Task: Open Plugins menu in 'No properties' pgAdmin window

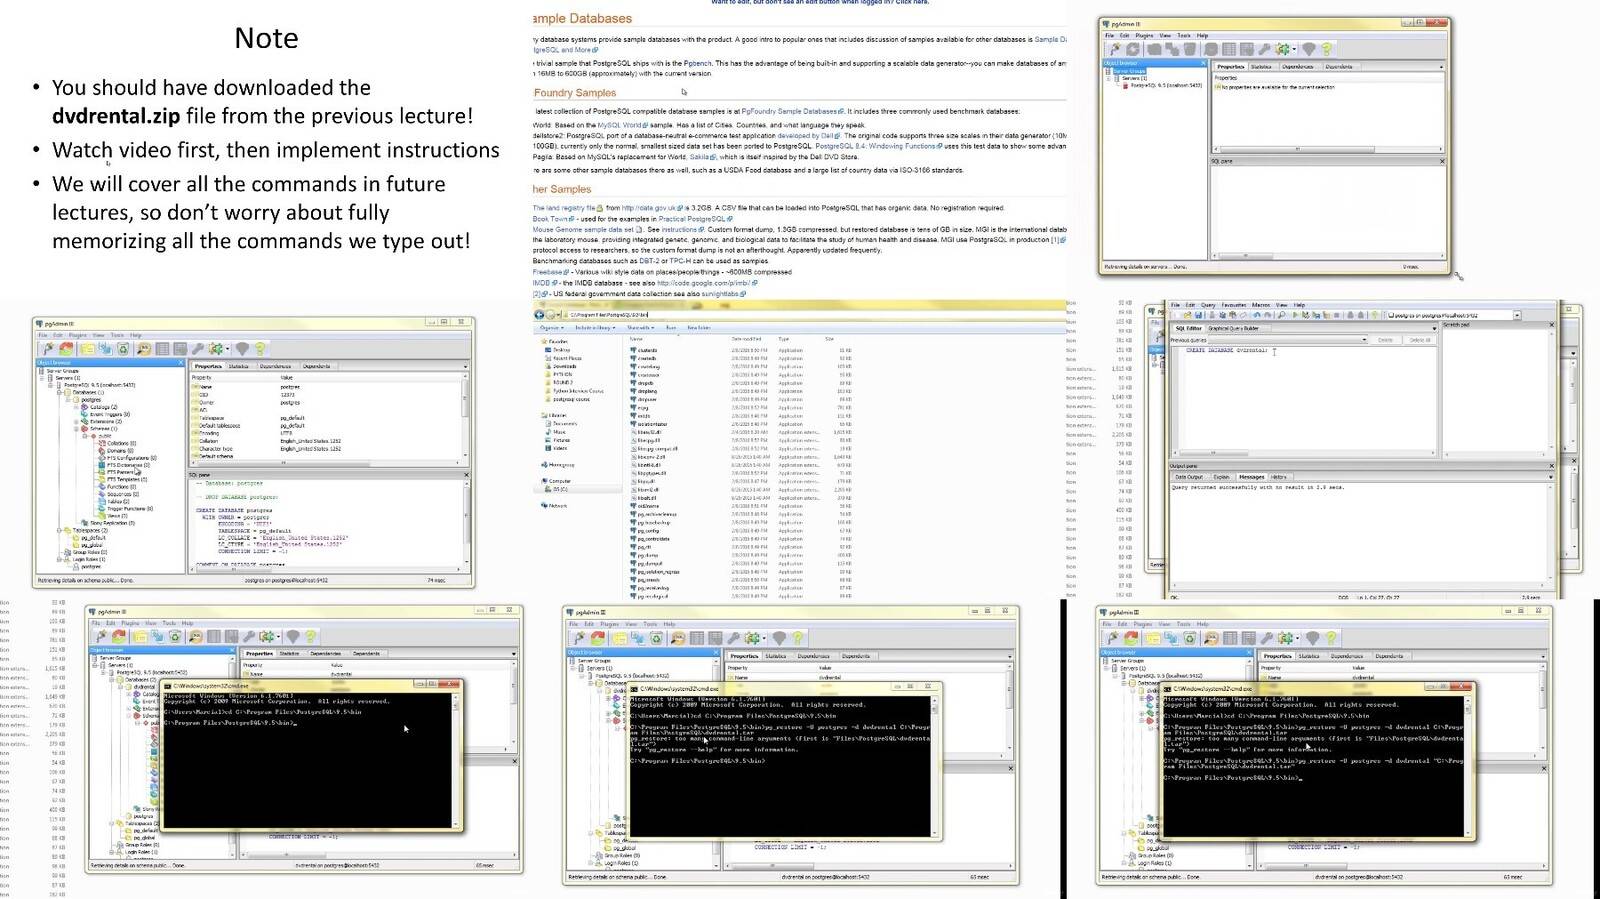Action: point(1144,36)
